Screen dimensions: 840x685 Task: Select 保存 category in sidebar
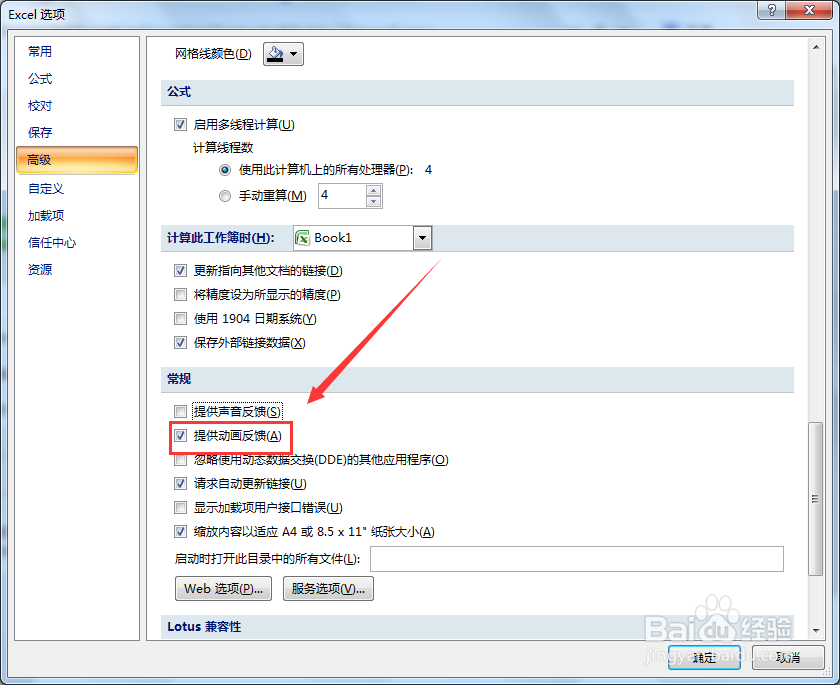(40, 132)
